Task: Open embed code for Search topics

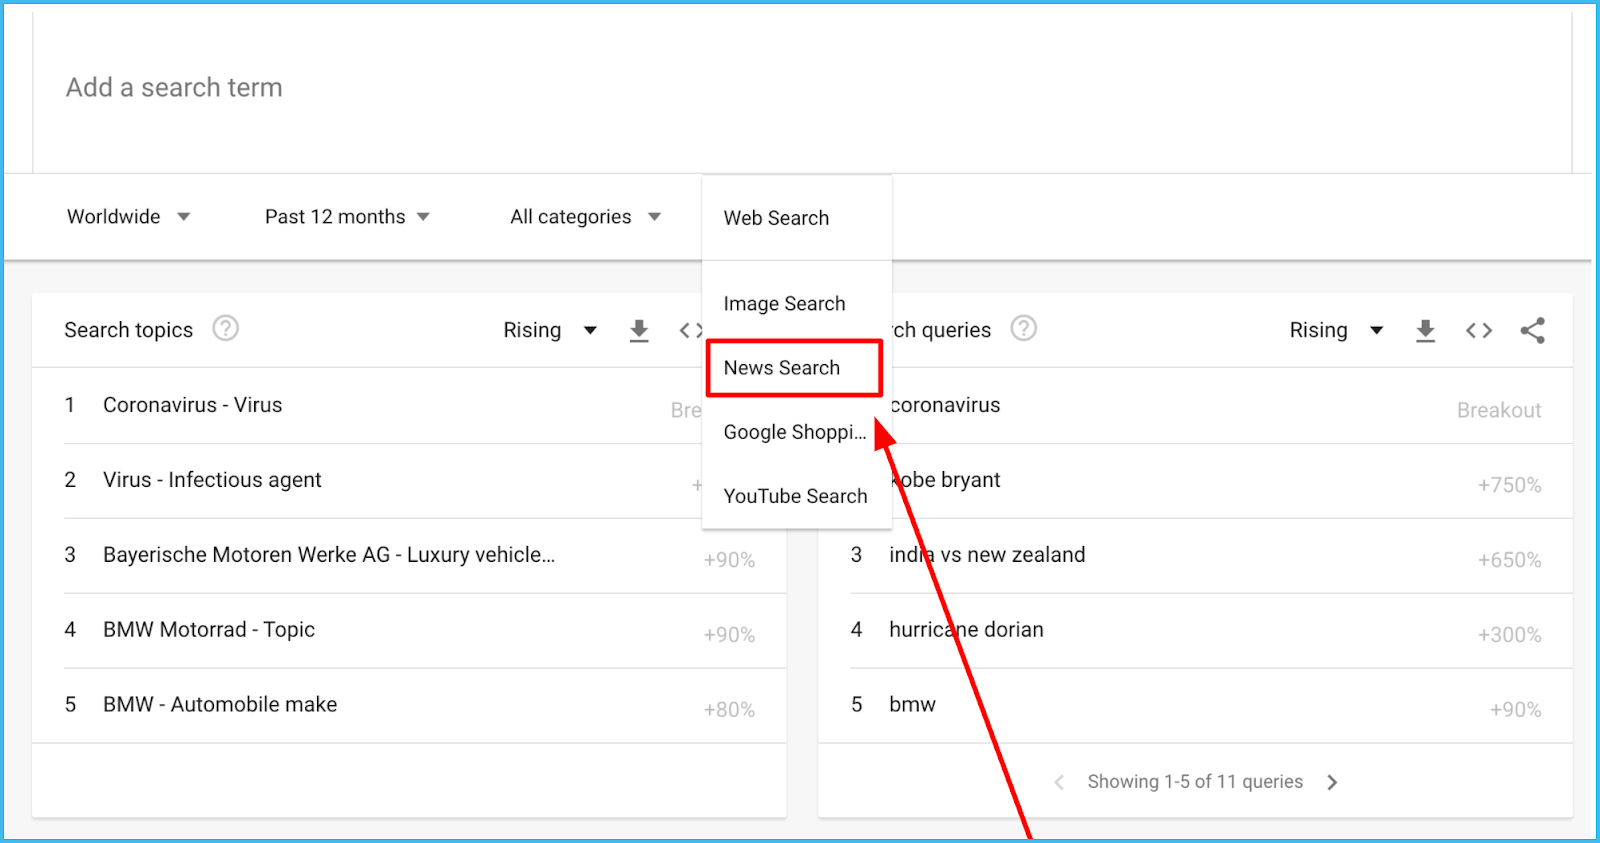Action: point(691,330)
